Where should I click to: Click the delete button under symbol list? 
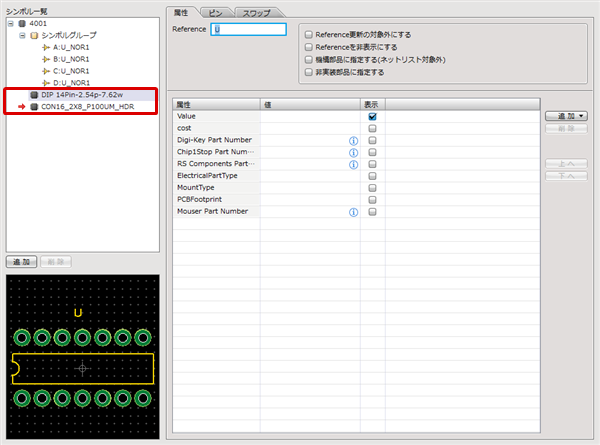56,262
